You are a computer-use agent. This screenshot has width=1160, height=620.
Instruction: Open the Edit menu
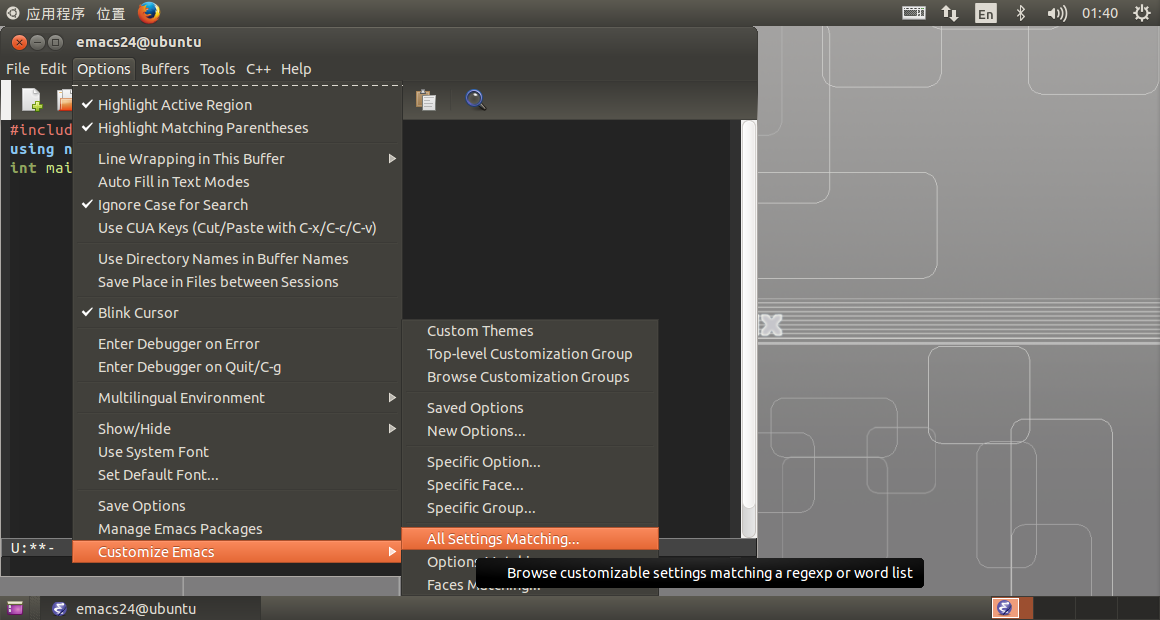click(x=53, y=69)
